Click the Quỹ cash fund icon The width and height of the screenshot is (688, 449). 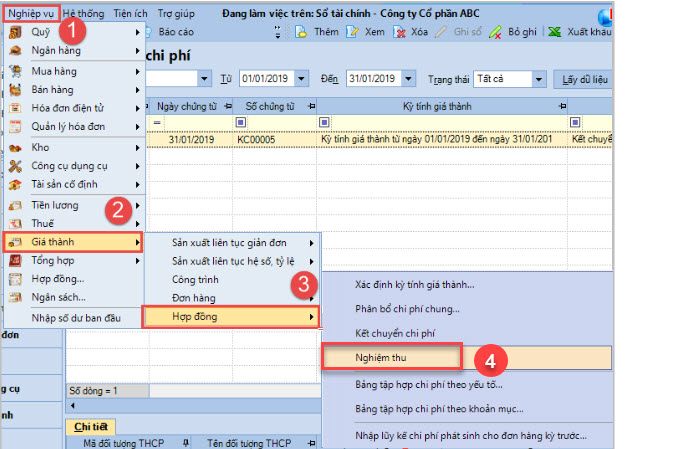pyautogui.click(x=16, y=32)
